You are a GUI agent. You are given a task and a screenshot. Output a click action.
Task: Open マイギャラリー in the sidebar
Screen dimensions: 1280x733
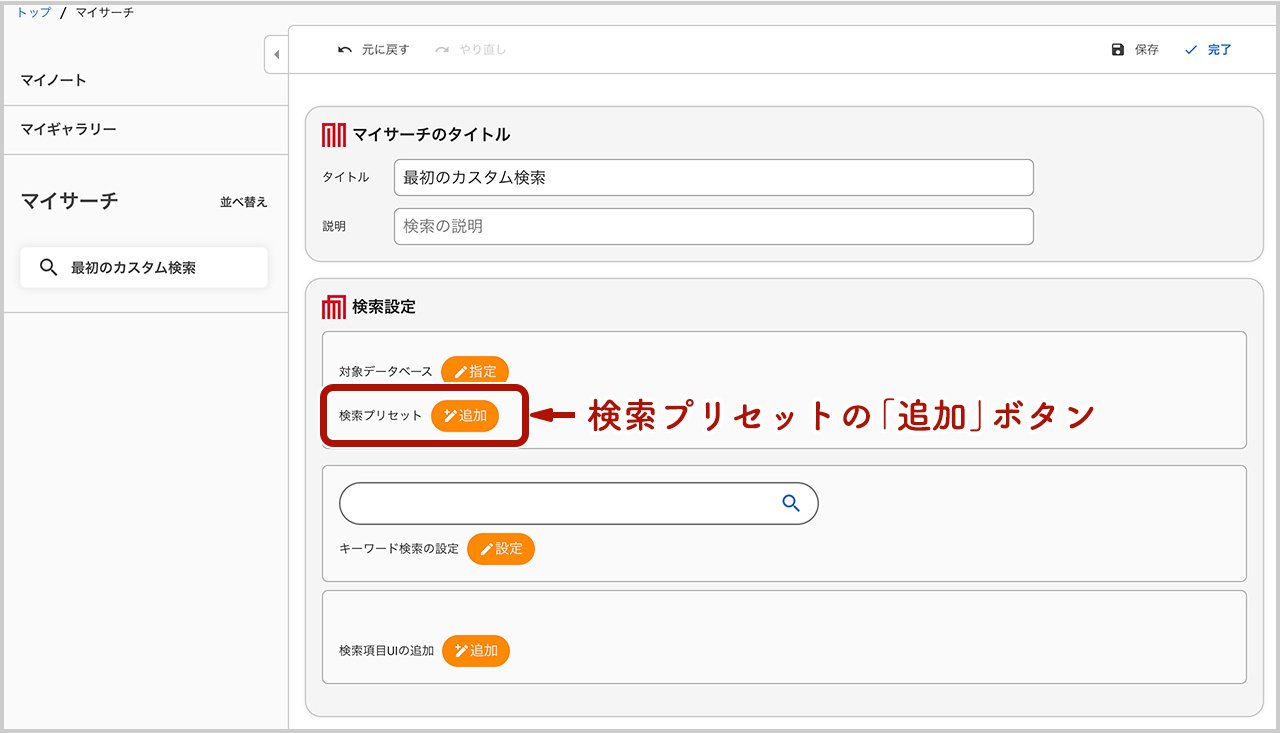[x=69, y=129]
